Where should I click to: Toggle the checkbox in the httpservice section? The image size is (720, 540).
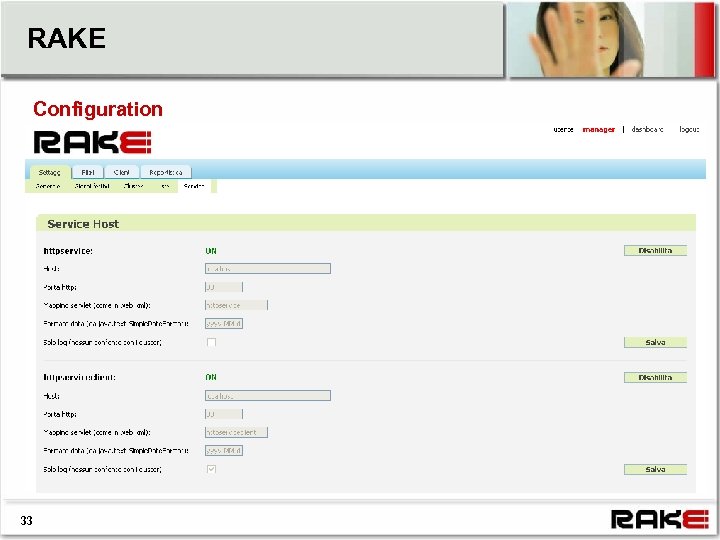coord(211,343)
